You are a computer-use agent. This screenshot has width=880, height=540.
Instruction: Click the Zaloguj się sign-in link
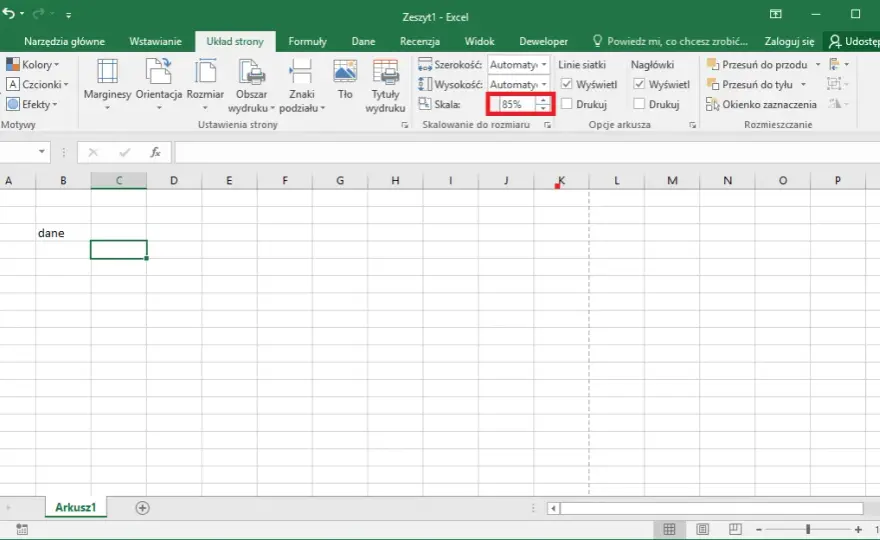pyautogui.click(x=789, y=42)
